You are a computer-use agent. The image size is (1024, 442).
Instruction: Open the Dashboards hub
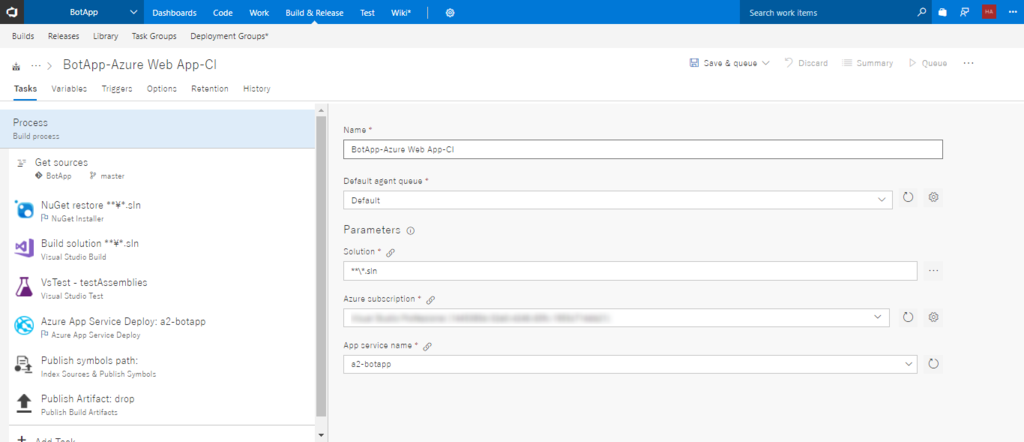tap(174, 12)
